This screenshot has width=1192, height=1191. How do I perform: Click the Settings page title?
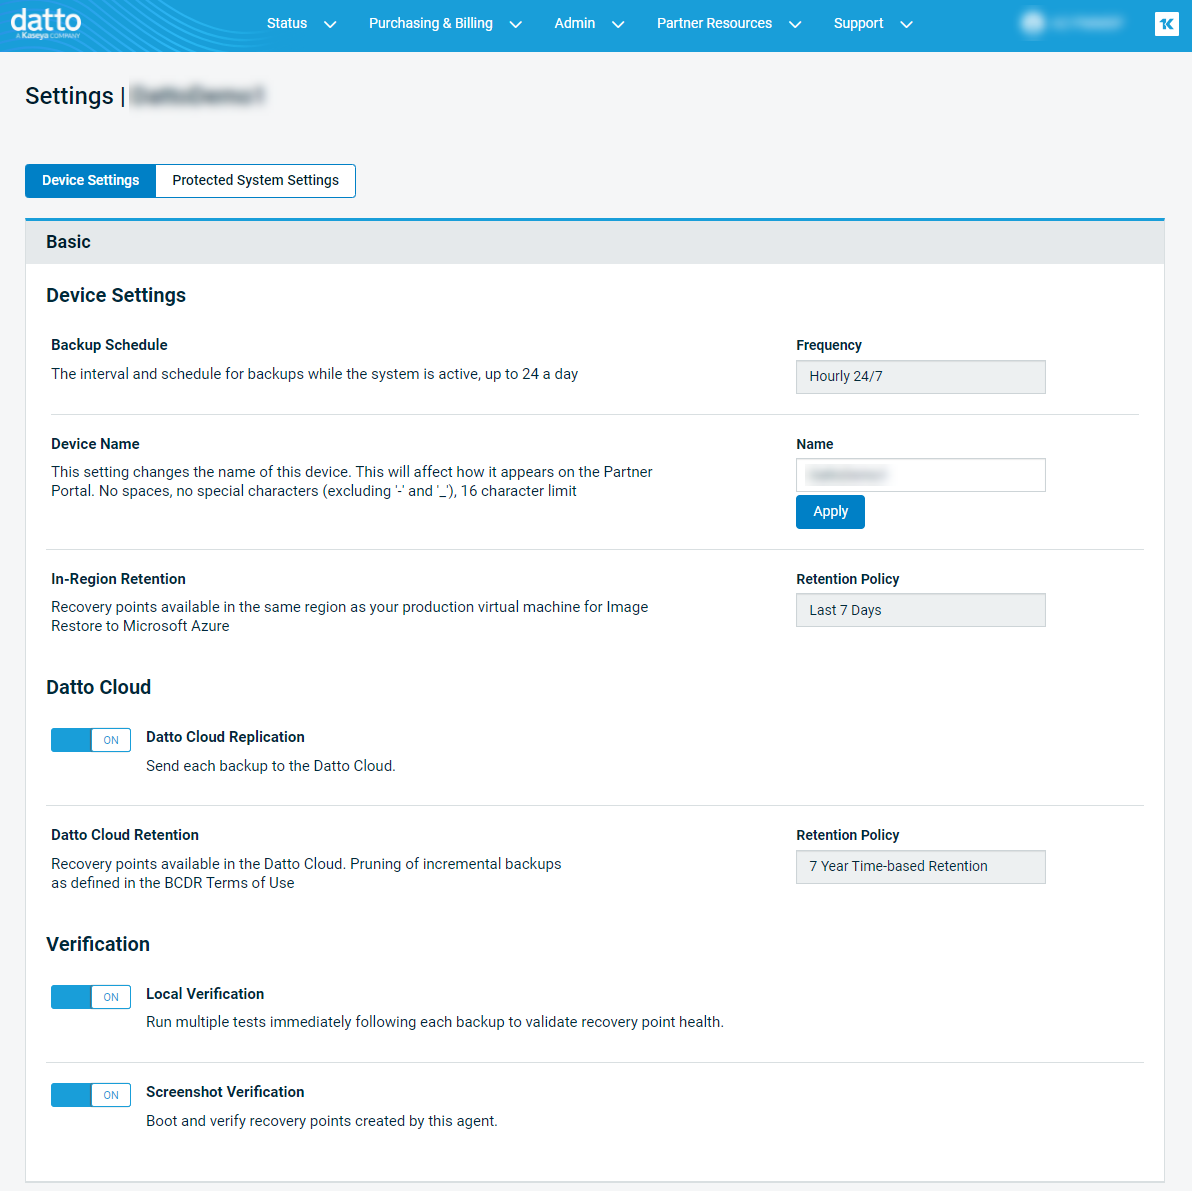[x=69, y=97]
